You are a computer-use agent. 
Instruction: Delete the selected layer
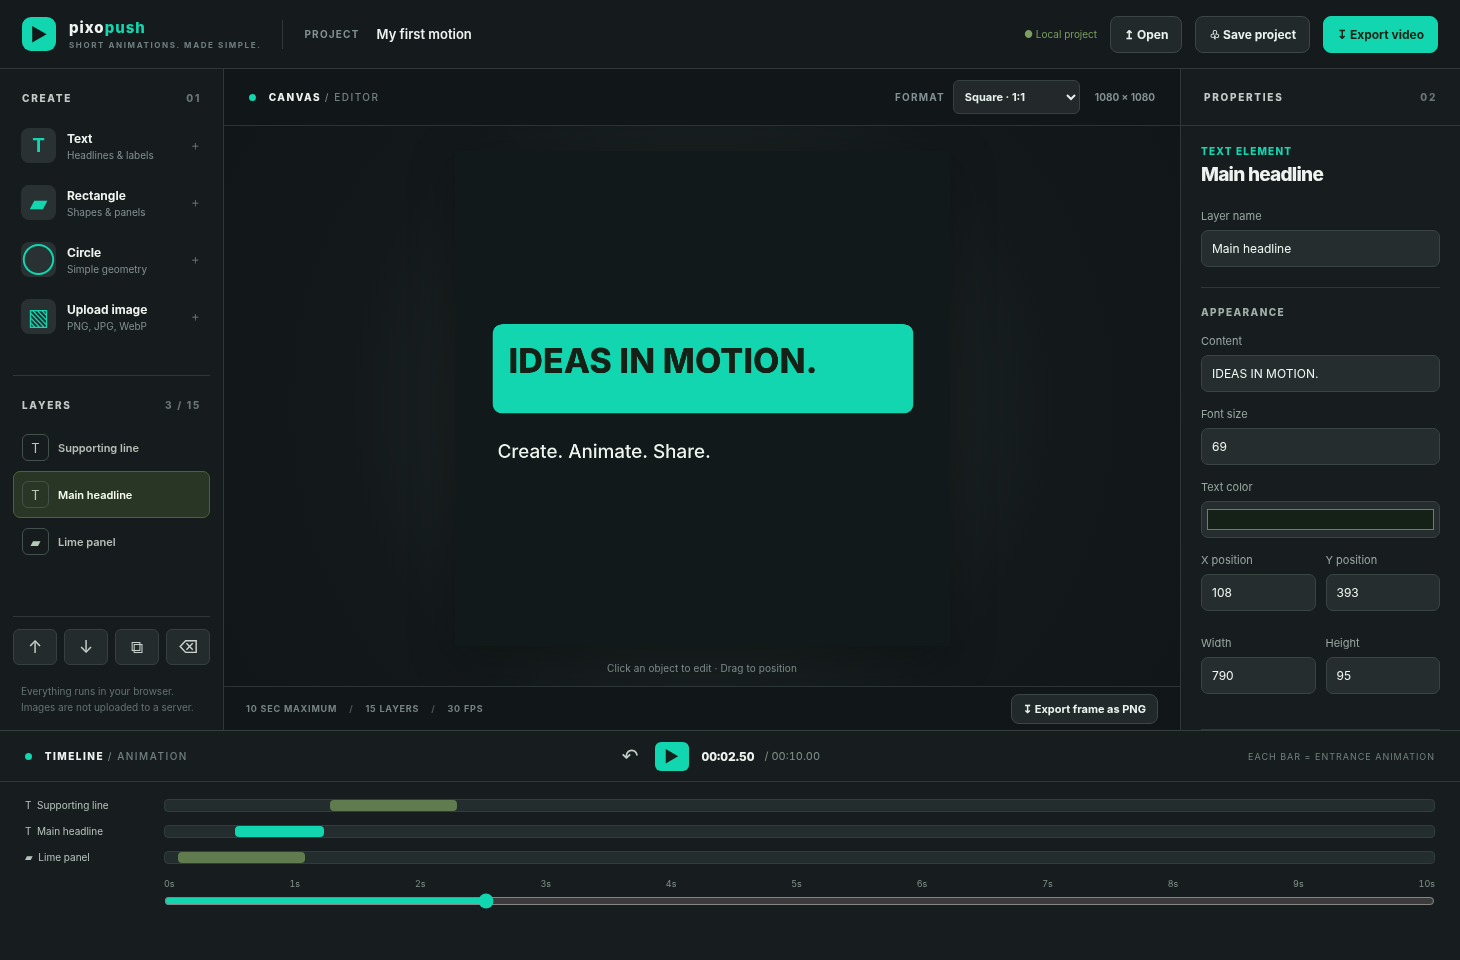(188, 647)
